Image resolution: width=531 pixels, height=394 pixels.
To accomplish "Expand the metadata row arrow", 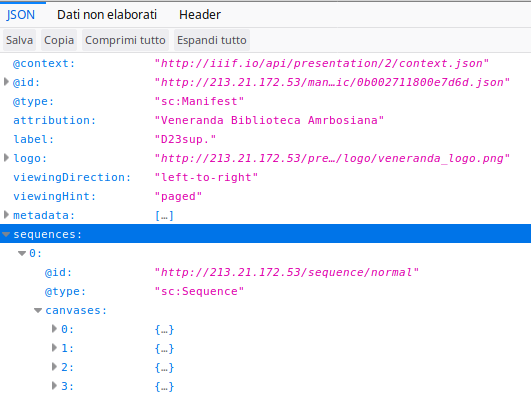I will [6, 214].
